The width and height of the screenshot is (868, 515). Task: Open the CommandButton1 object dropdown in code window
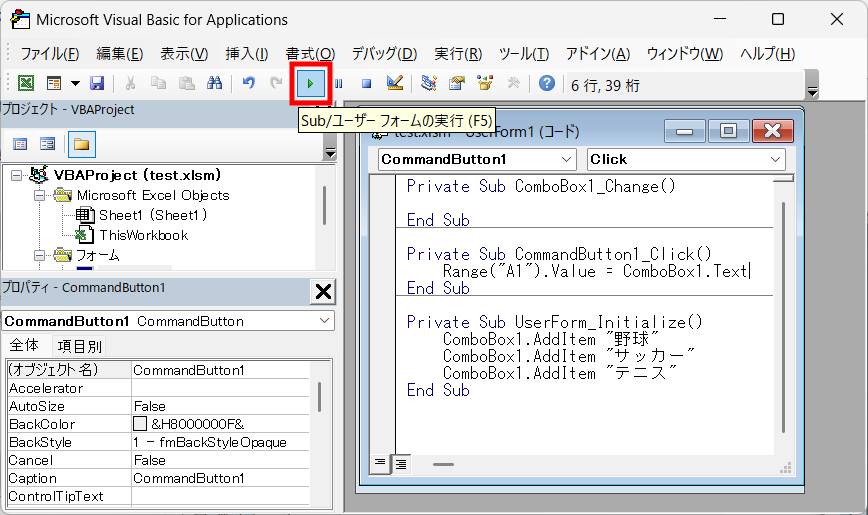(x=566, y=159)
